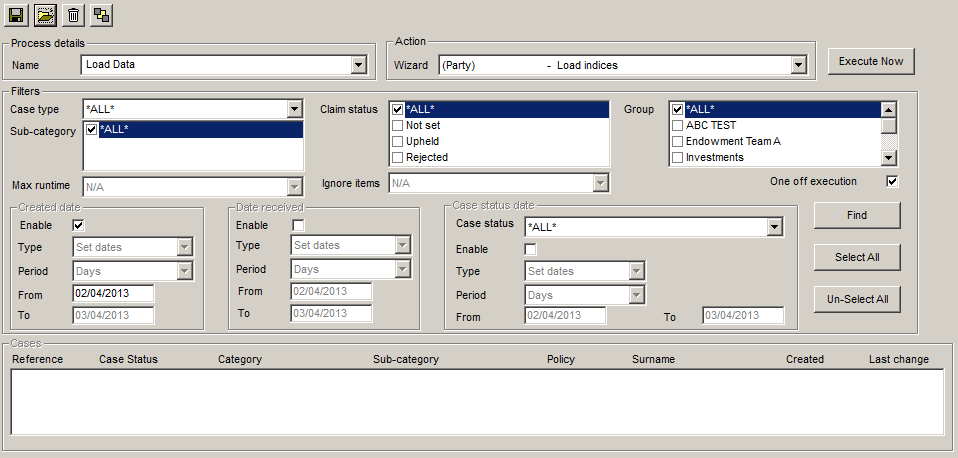
Task: Check the Not set claim status
Action: tap(397, 125)
